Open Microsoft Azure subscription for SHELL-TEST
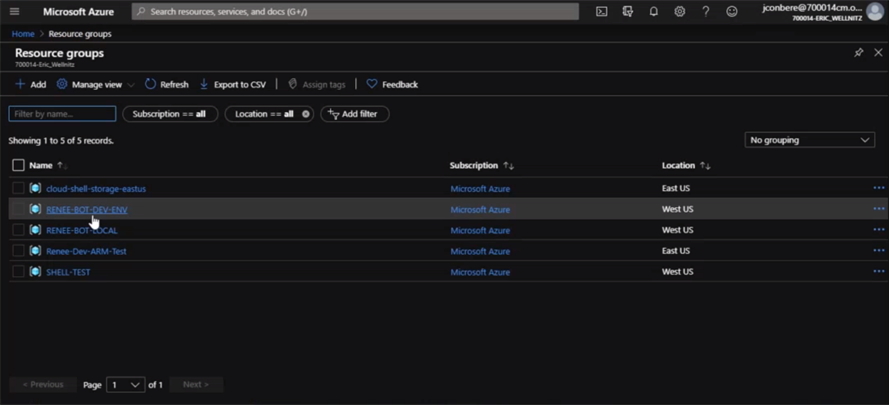 tap(480, 272)
